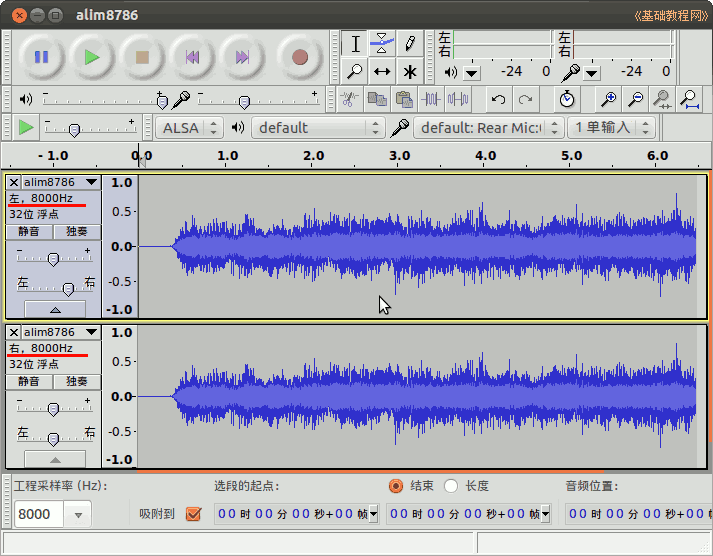Screen dimensions: 713x556
Task: Select the Time Shift tool
Action: coord(382,71)
